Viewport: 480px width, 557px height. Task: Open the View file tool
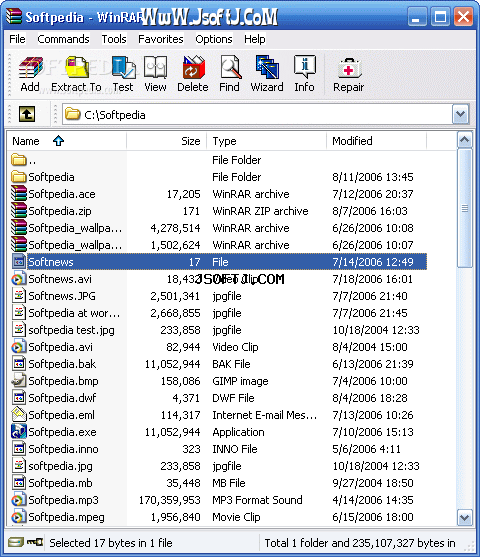click(155, 74)
